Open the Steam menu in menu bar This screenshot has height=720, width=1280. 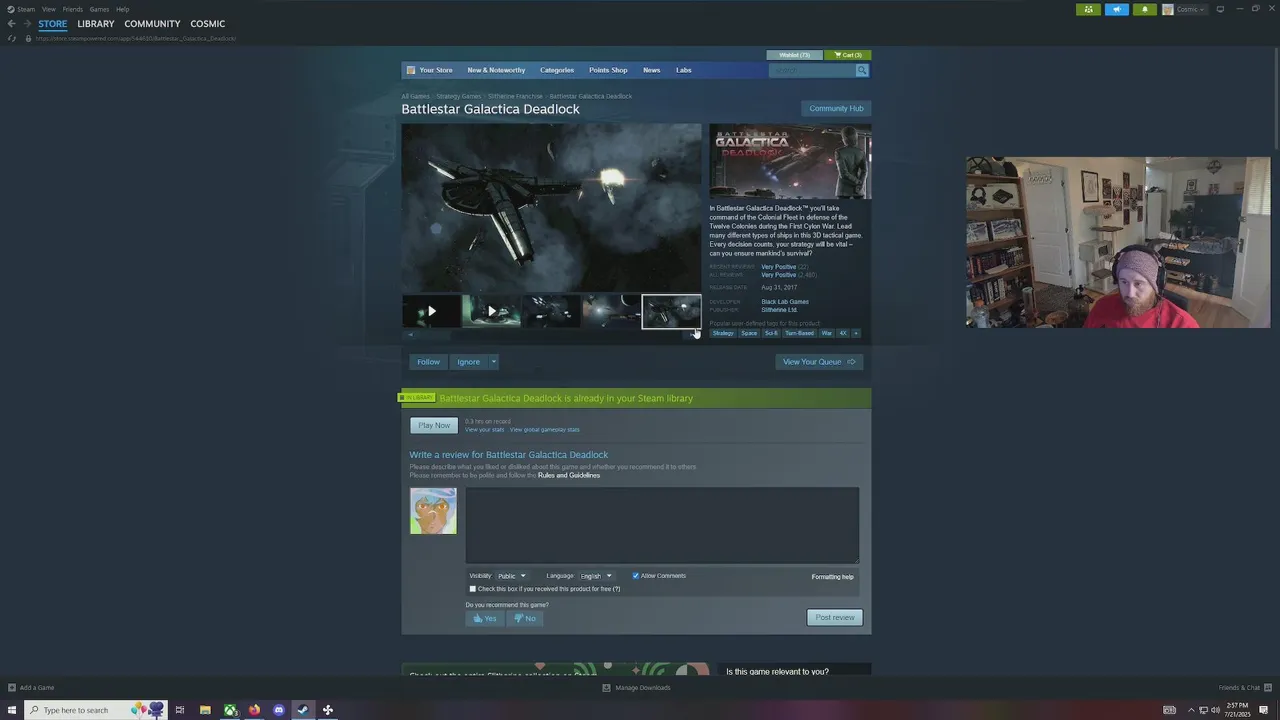[x=26, y=9]
